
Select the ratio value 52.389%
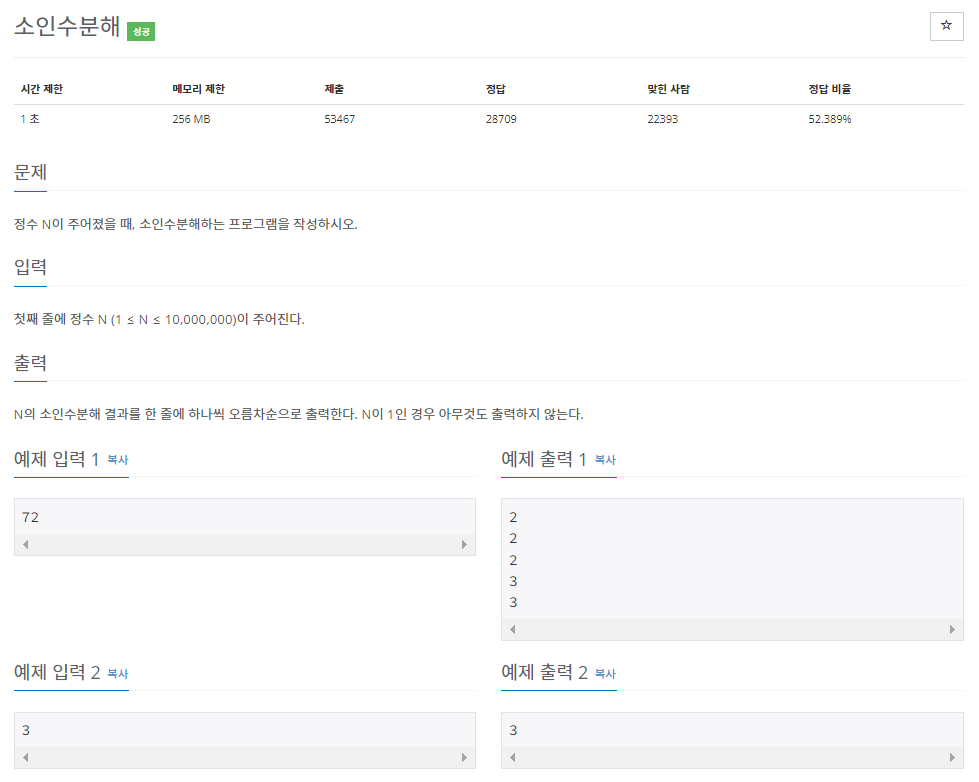coord(830,119)
